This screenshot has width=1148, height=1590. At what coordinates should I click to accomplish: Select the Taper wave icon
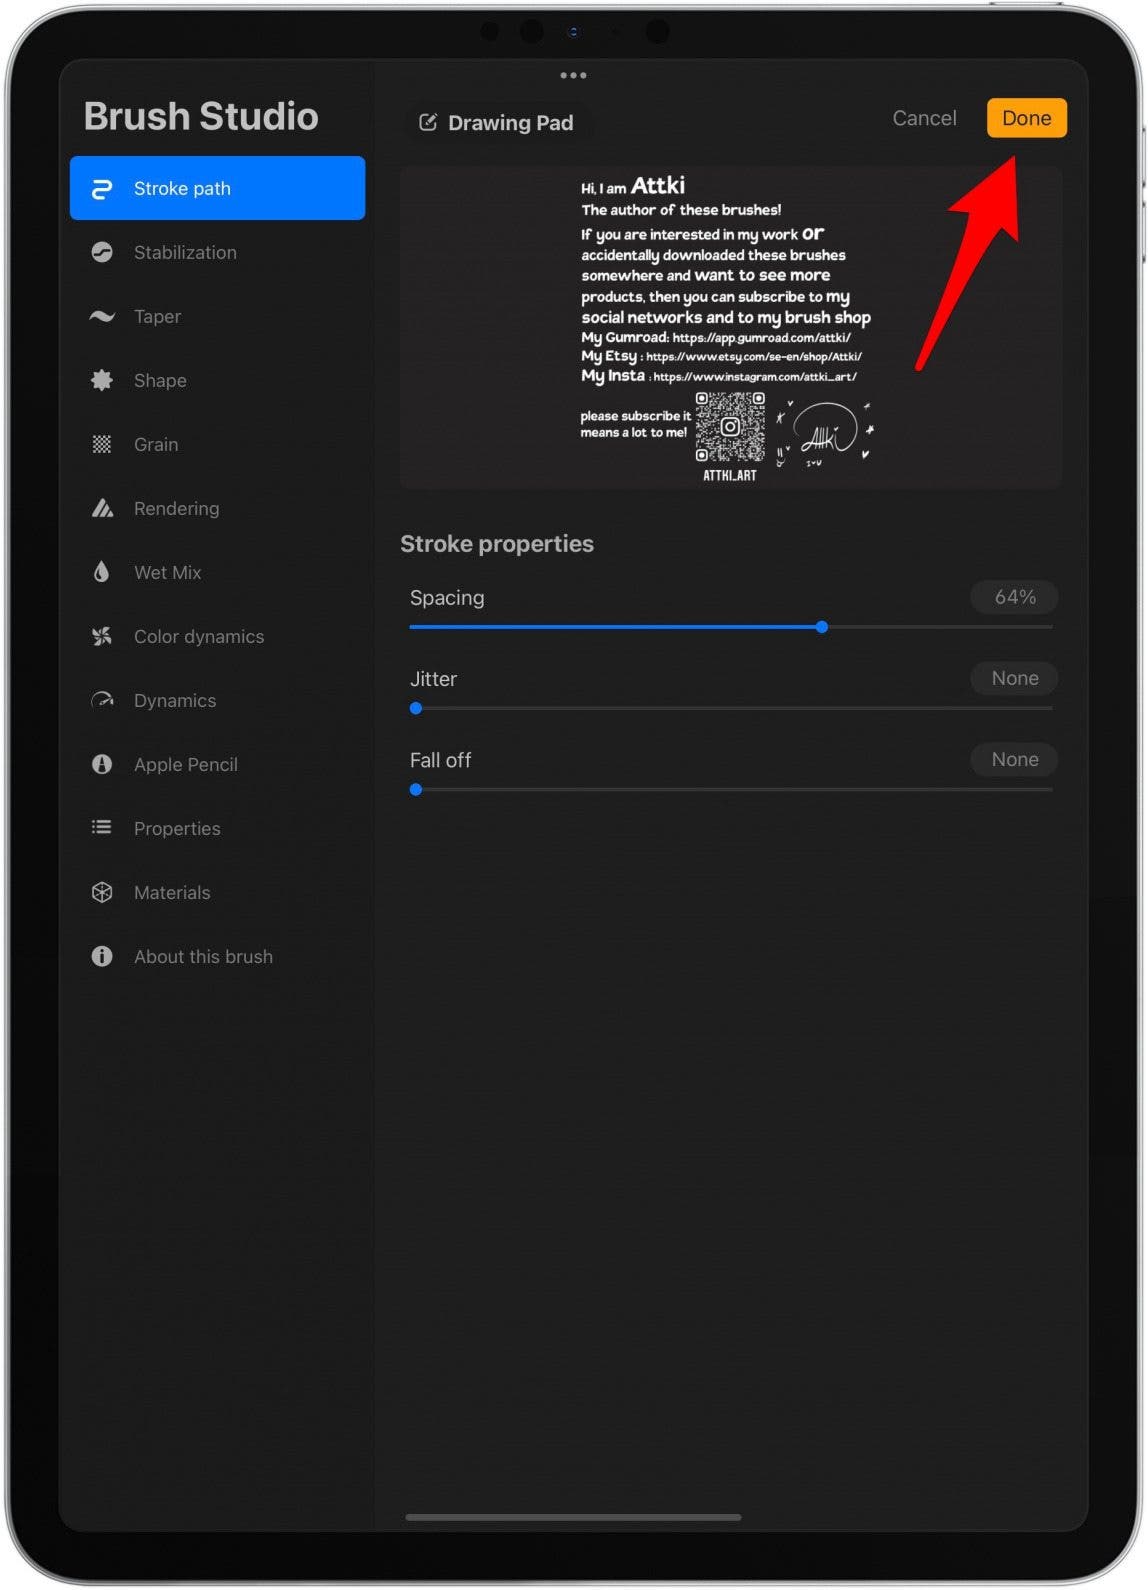pyautogui.click(x=102, y=316)
